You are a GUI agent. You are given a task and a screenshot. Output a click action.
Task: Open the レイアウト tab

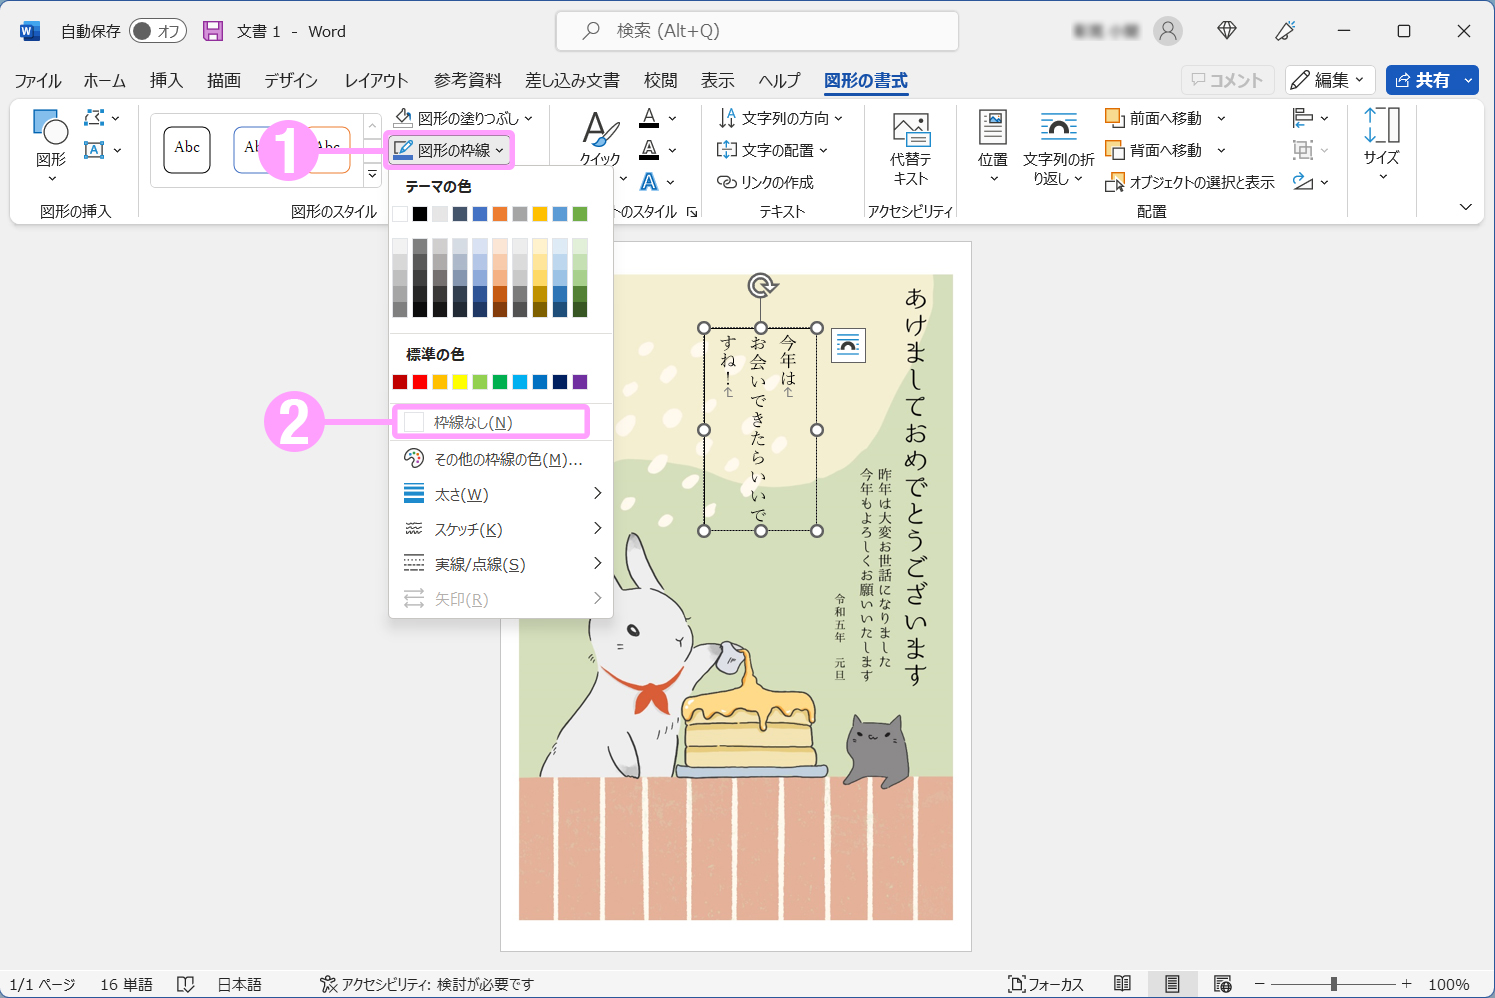tap(376, 80)
